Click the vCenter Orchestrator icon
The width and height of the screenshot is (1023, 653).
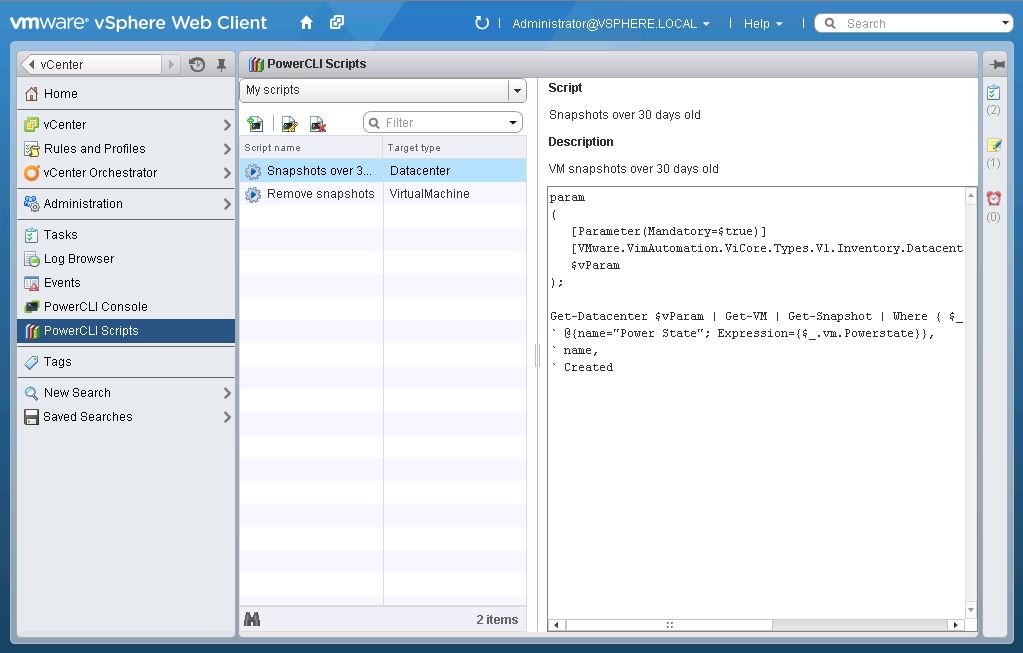(31, 173)
